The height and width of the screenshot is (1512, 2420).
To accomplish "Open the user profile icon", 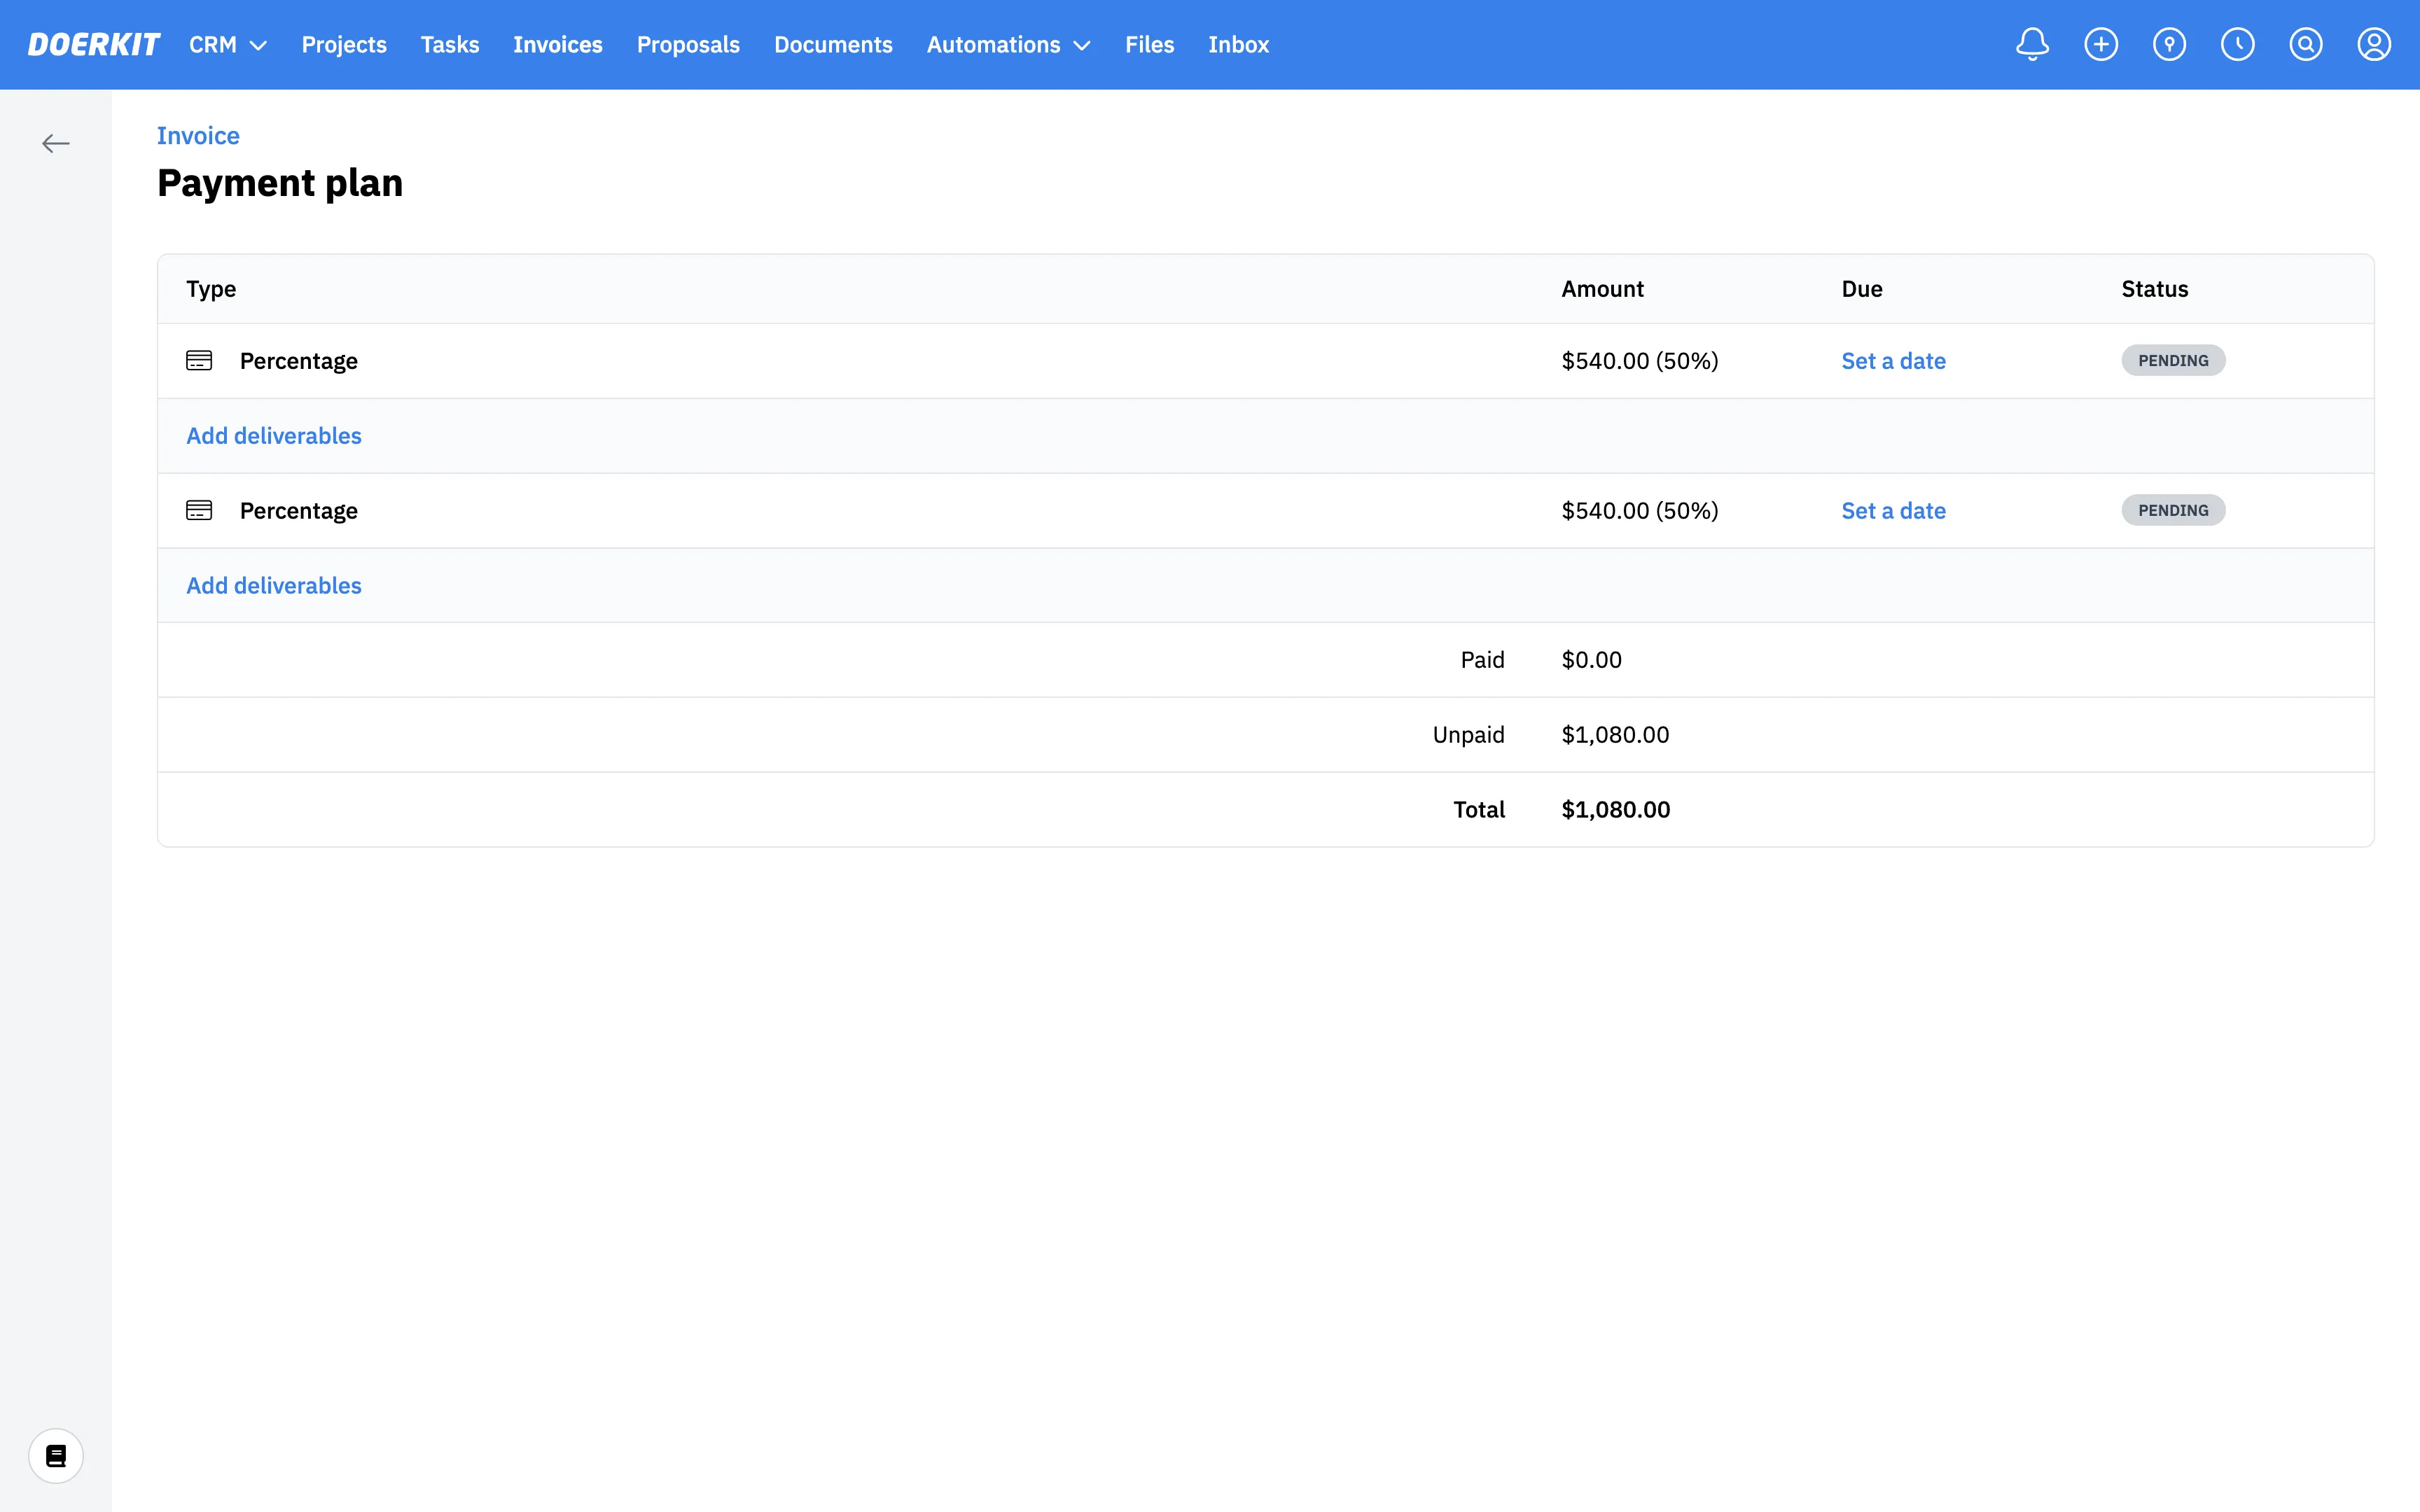I will (x=2374, y=44).
